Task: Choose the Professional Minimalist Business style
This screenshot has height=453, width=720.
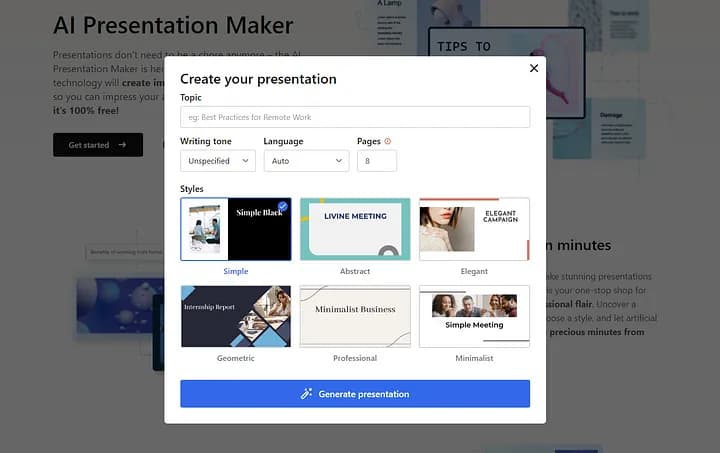Action: tap(355, 316)
